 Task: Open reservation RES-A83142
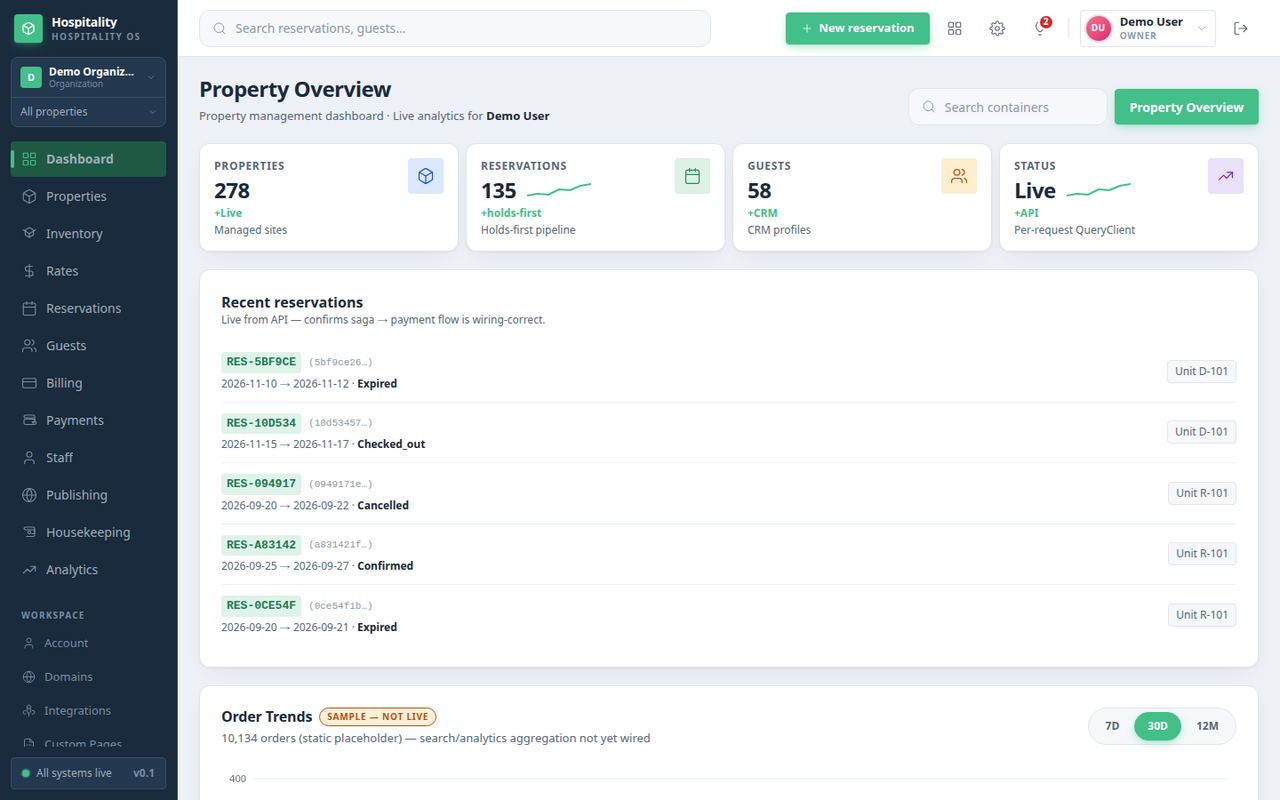click(x=261, y=545)
